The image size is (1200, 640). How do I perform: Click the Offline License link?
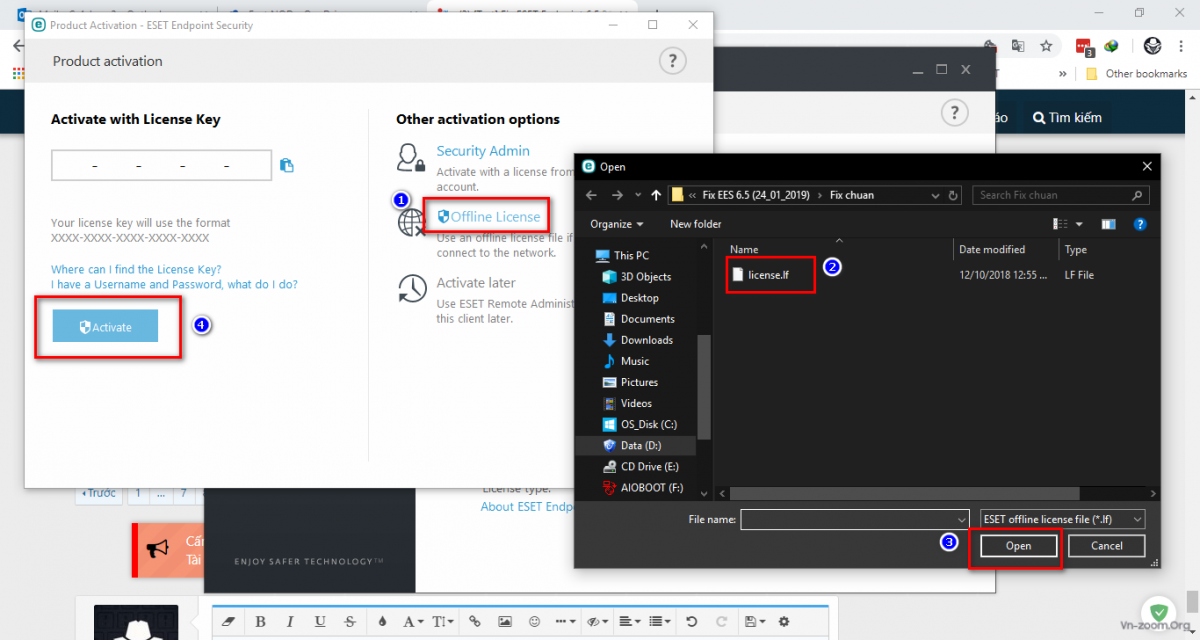pyautogui.click(x=494, y=216)
